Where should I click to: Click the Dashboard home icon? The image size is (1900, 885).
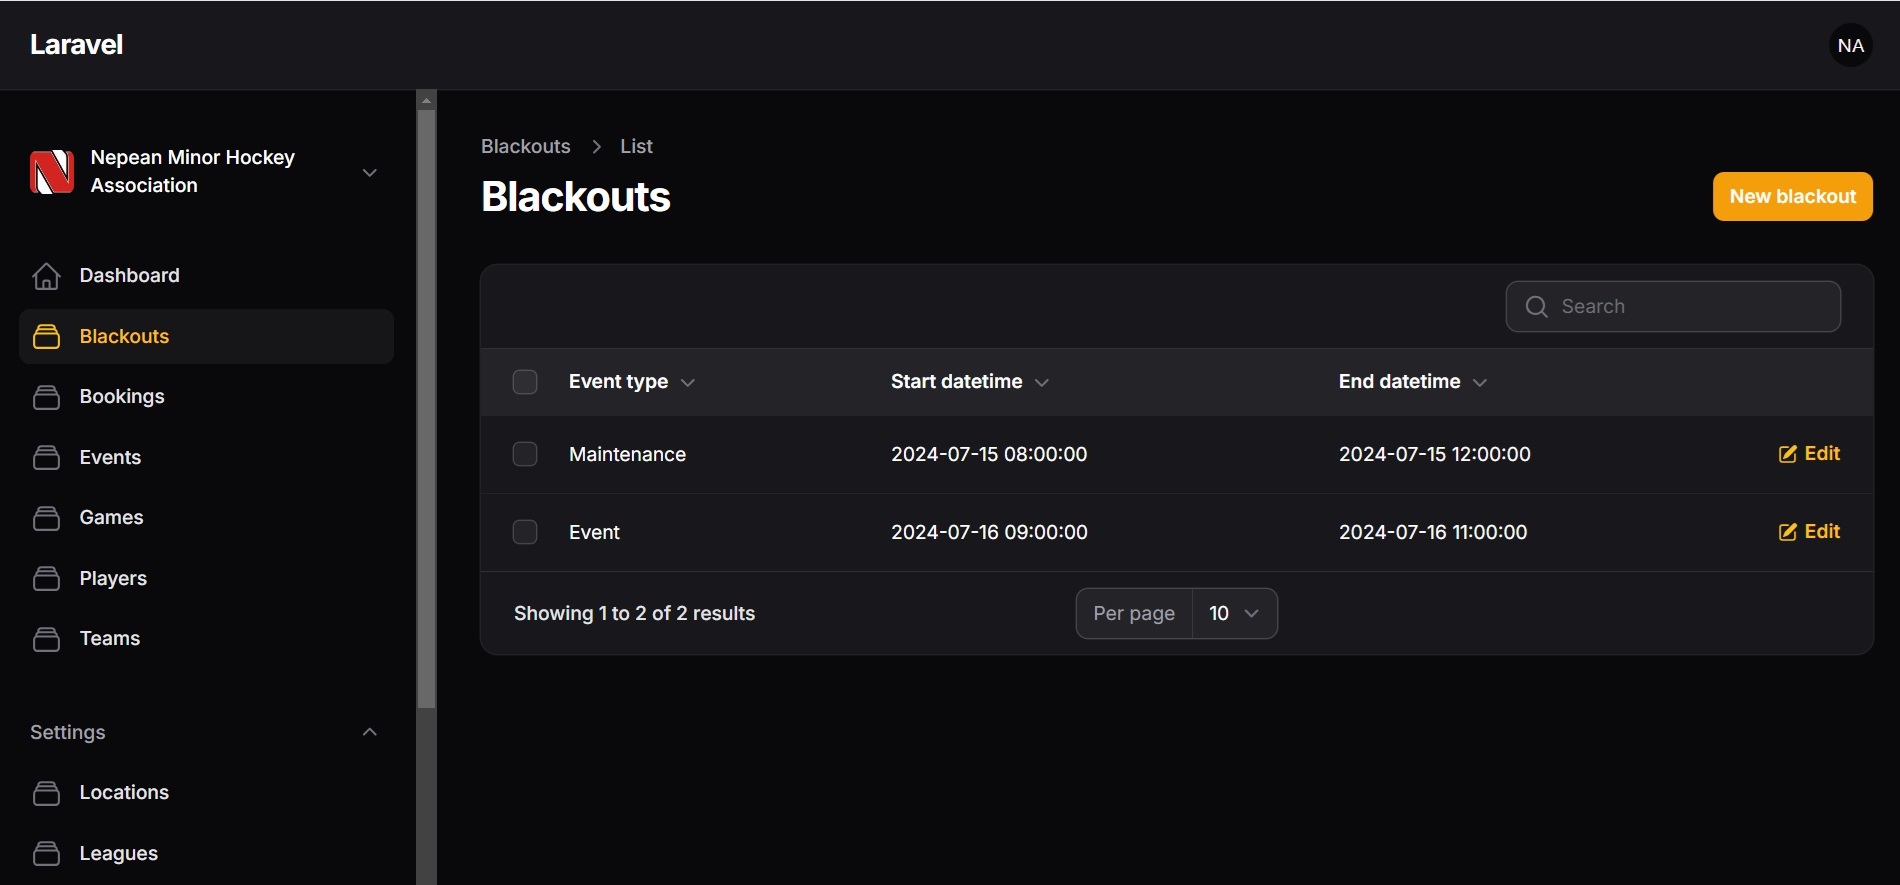pyautogui.click(x=46, y=276)
